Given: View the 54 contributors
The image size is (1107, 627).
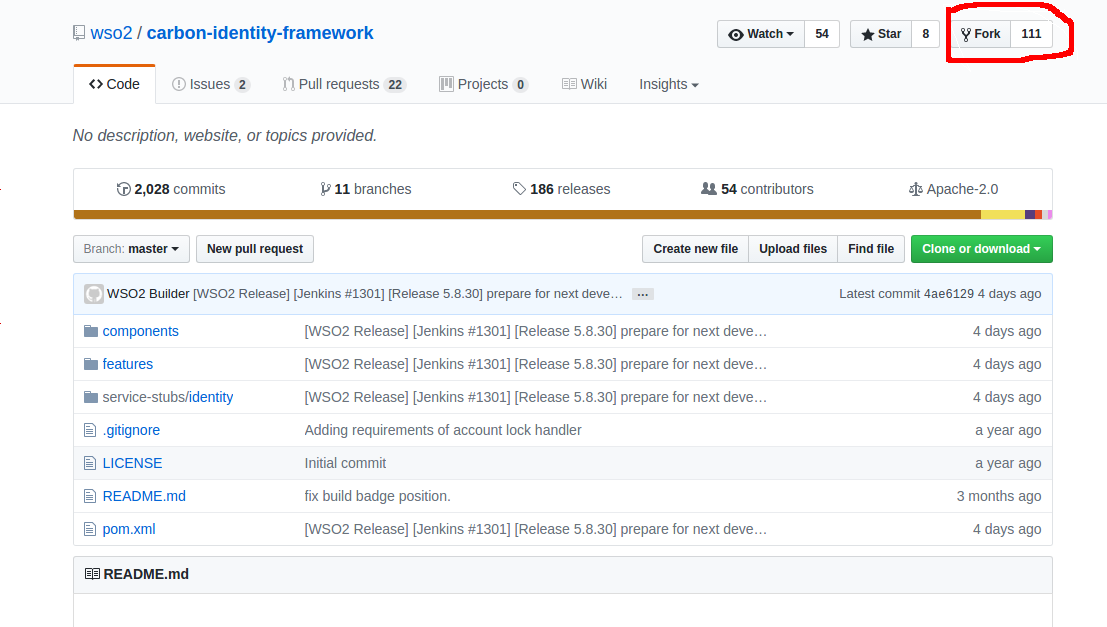Looking at the screenshot, I should [757, 189].
